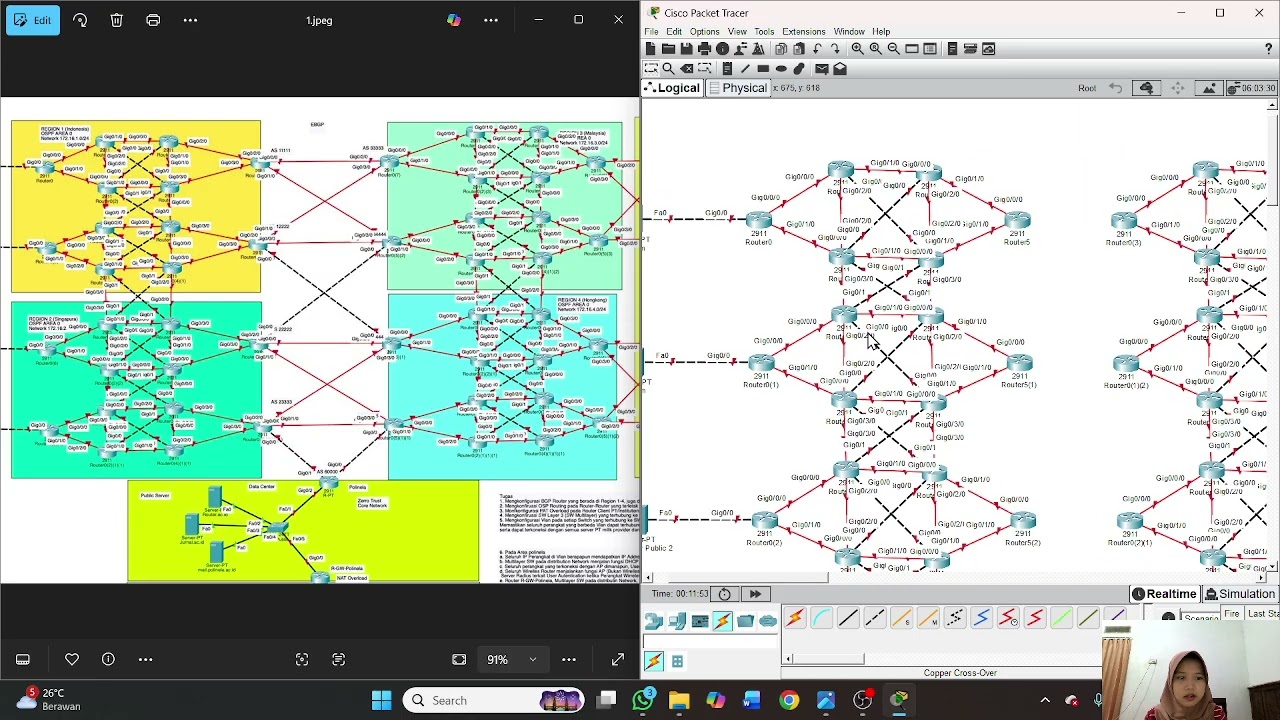
Task: Open the Edit menu in Packet Tracer
Action: [674, 32]
